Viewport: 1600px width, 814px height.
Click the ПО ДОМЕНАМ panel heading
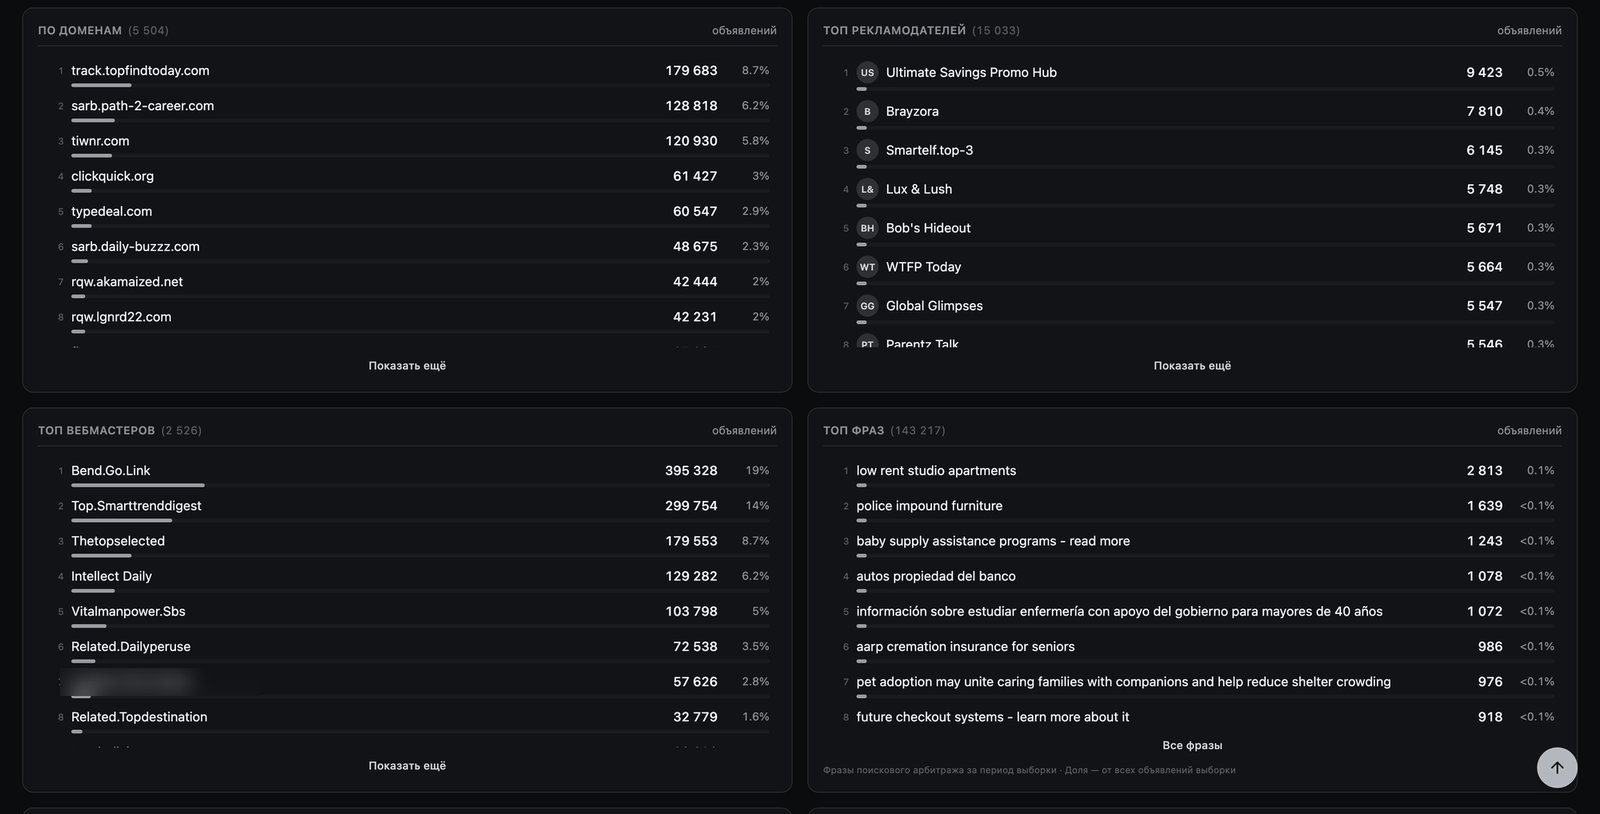80,31
